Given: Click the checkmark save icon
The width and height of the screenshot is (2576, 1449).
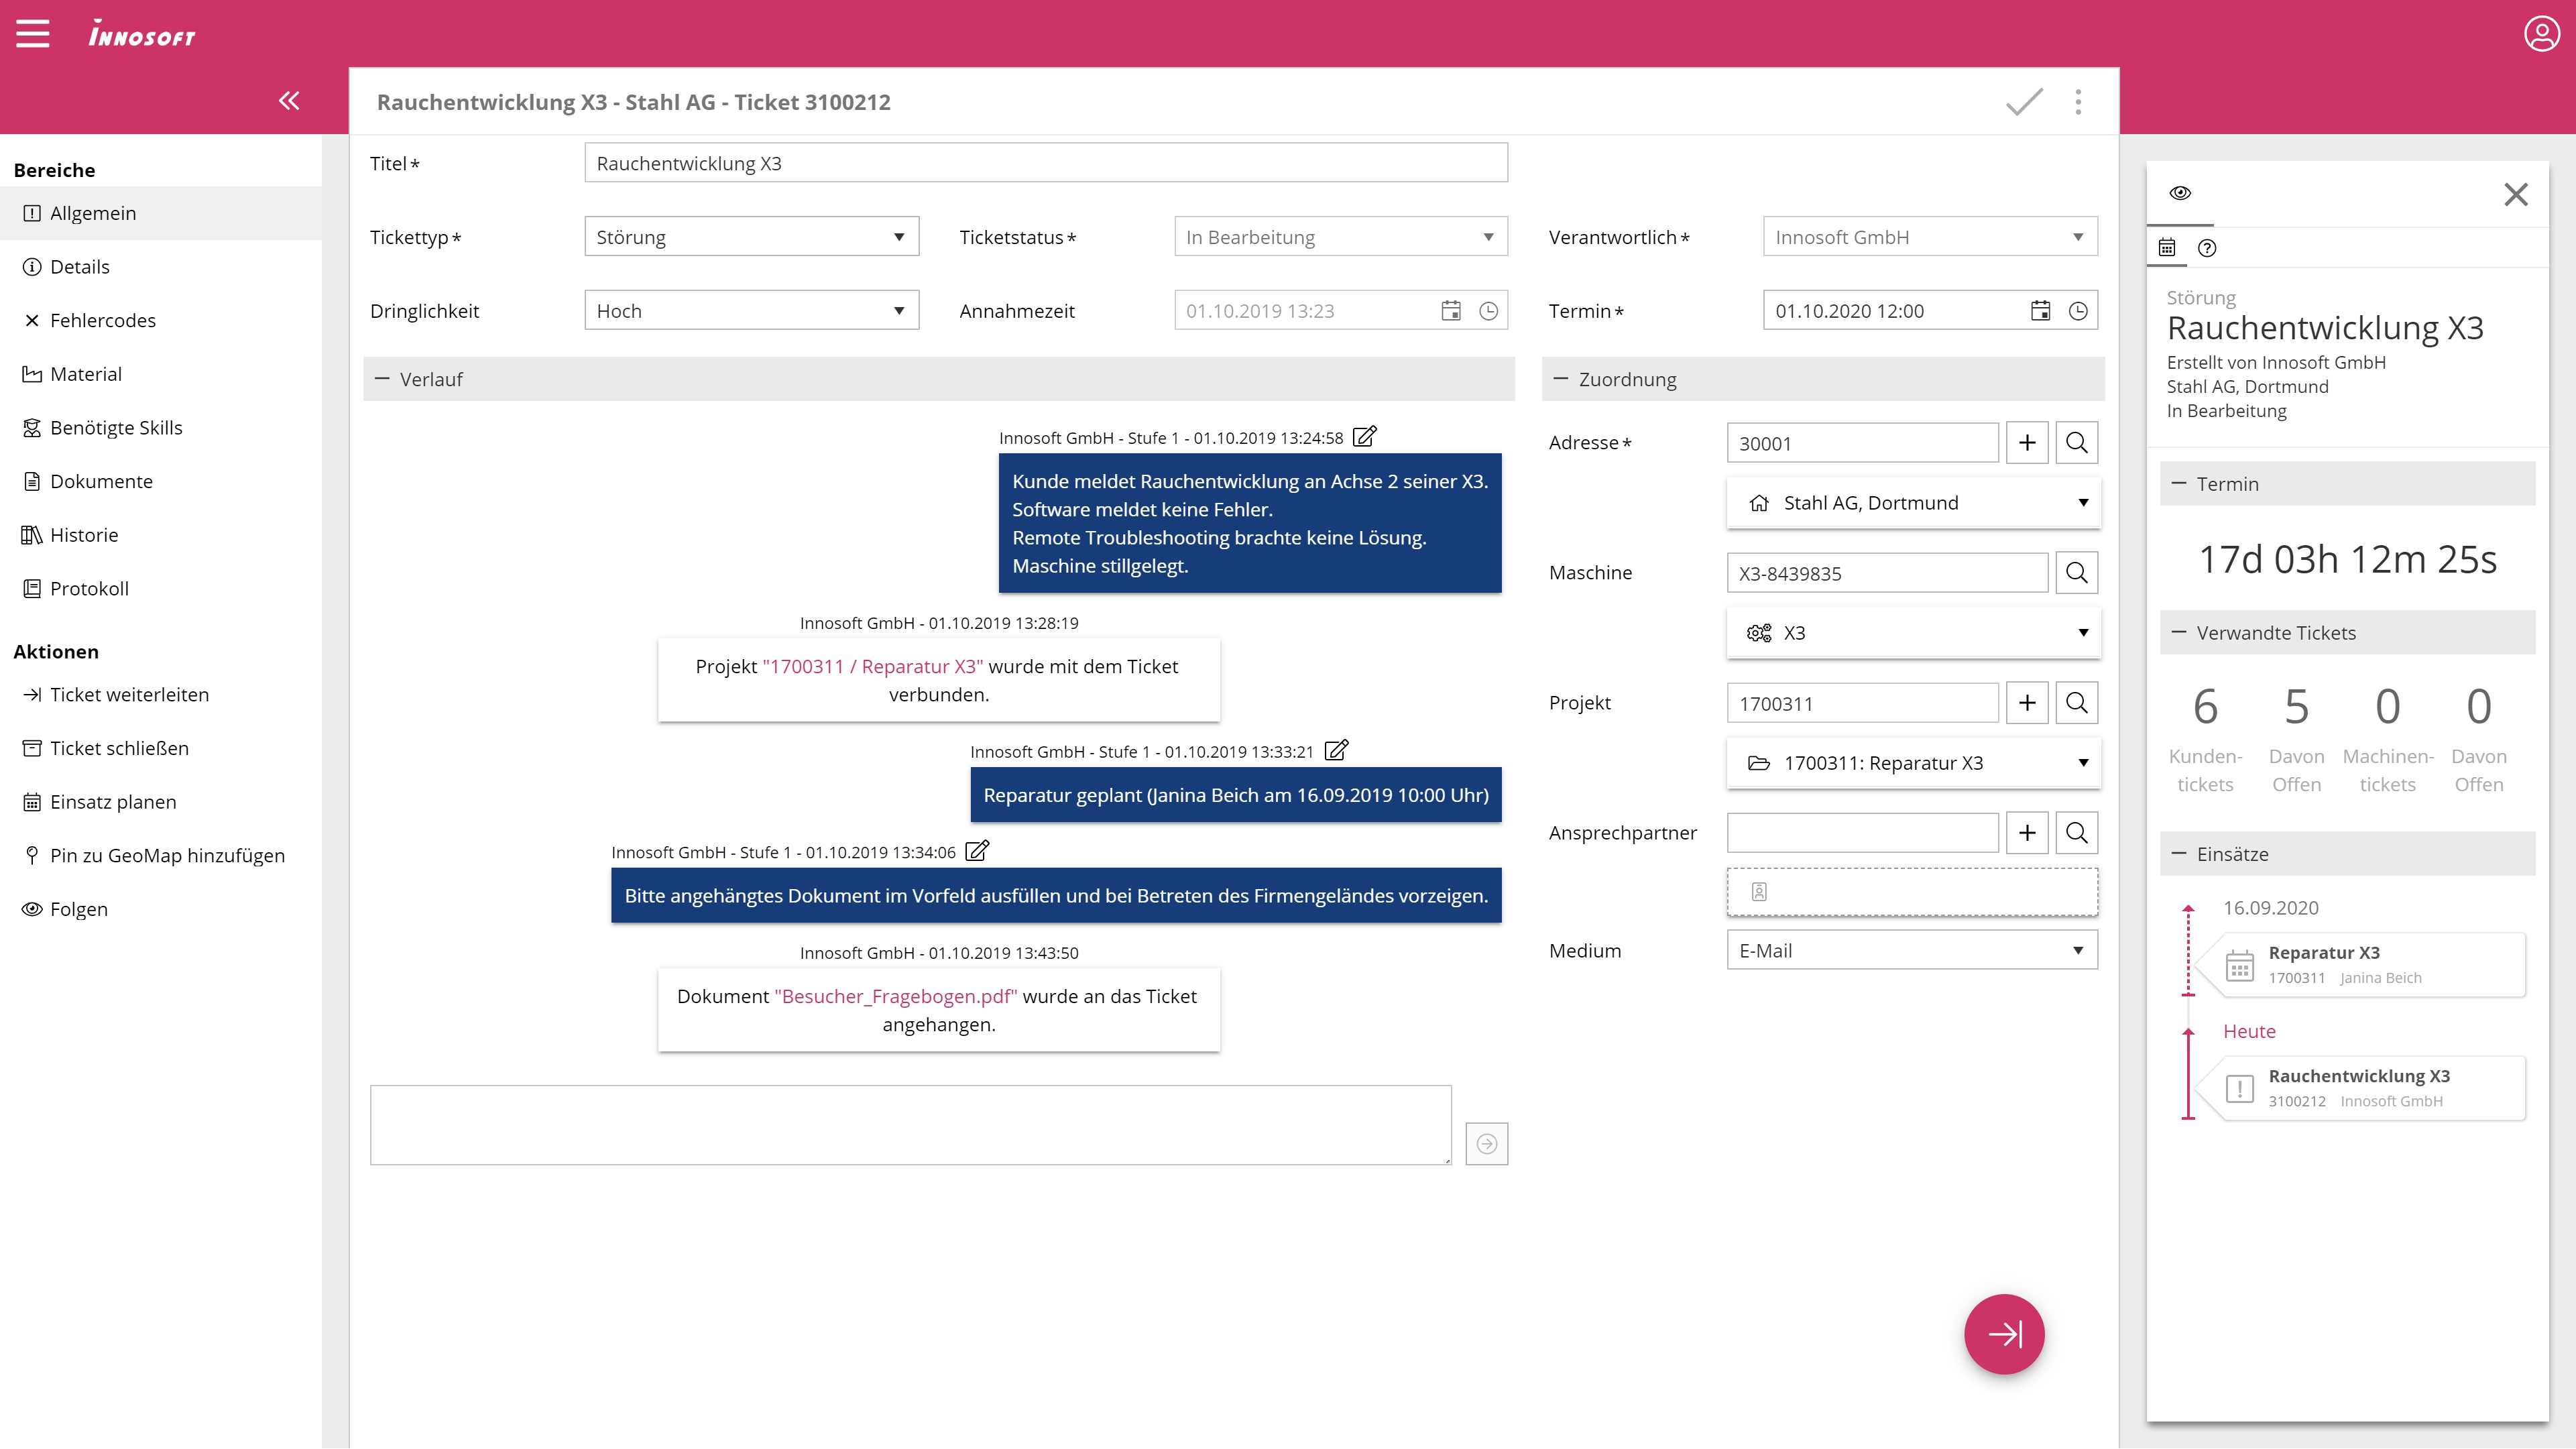Looking at the screenshot, I should tap(2024, 102).
